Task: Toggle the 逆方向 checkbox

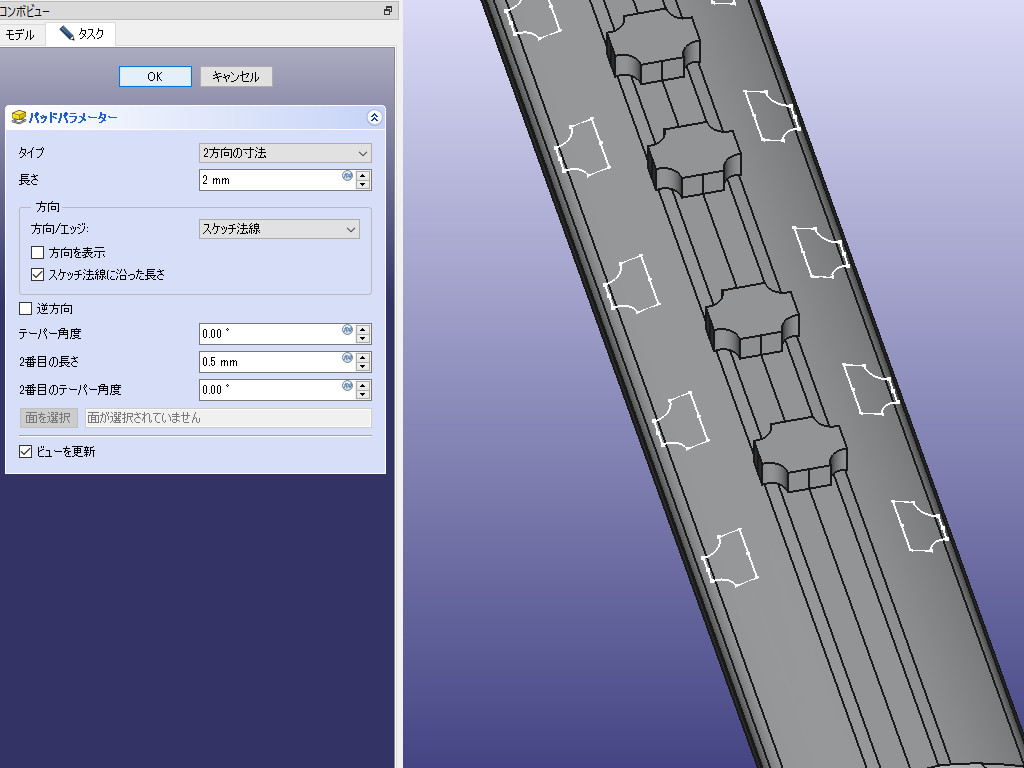Action: tap(26, 309)
